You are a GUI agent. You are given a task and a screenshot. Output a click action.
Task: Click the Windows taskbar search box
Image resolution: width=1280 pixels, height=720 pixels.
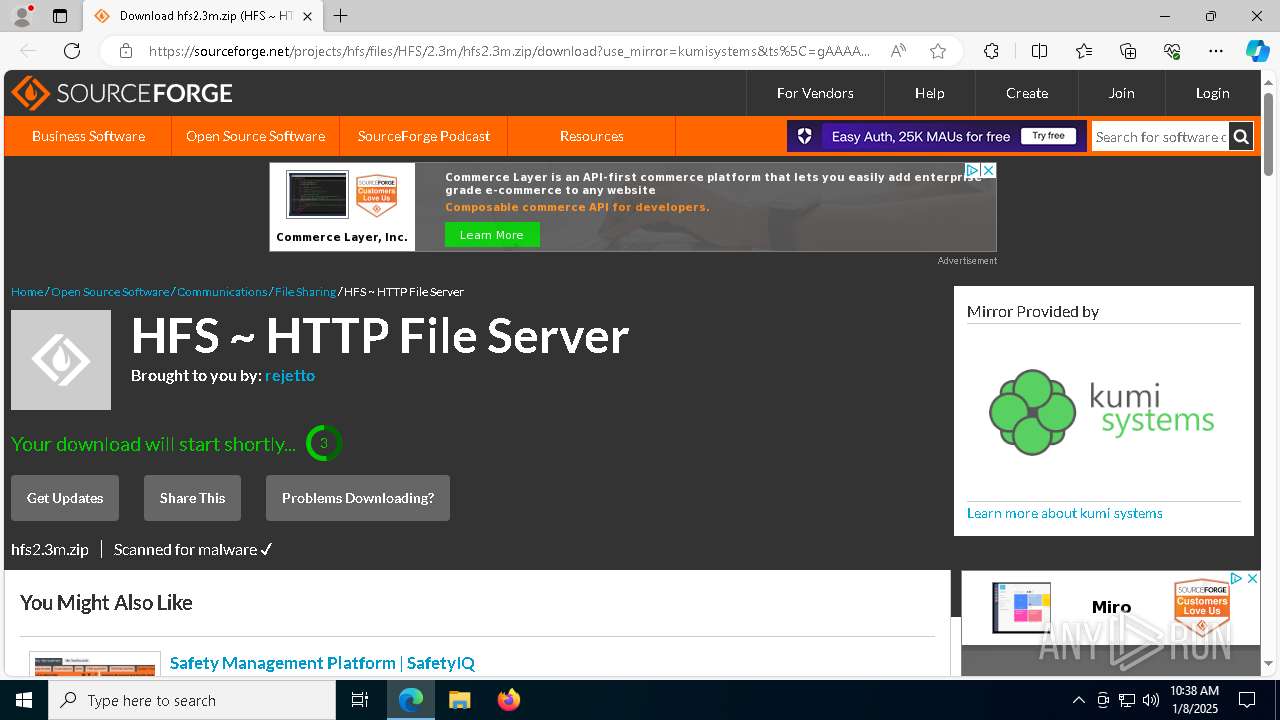pos(192,700)
